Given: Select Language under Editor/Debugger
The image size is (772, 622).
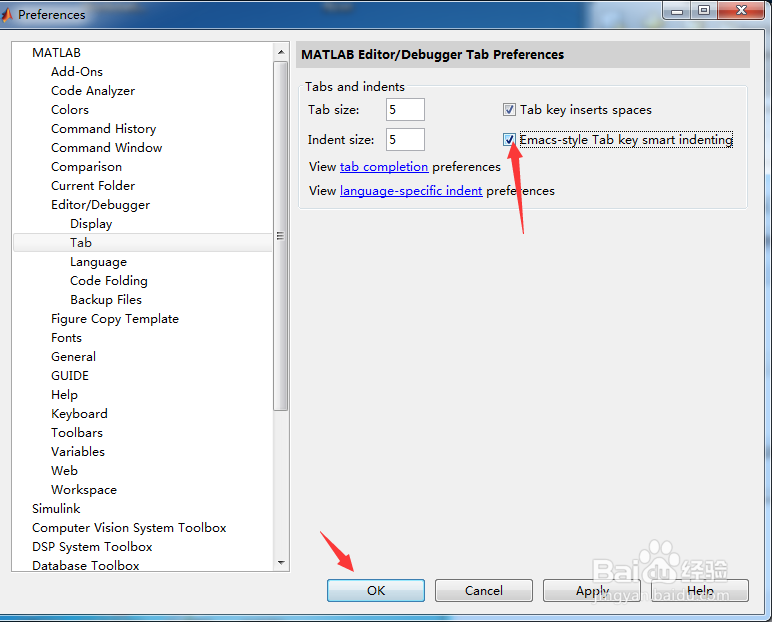Looking at the screenshot, I should [98, 262].
